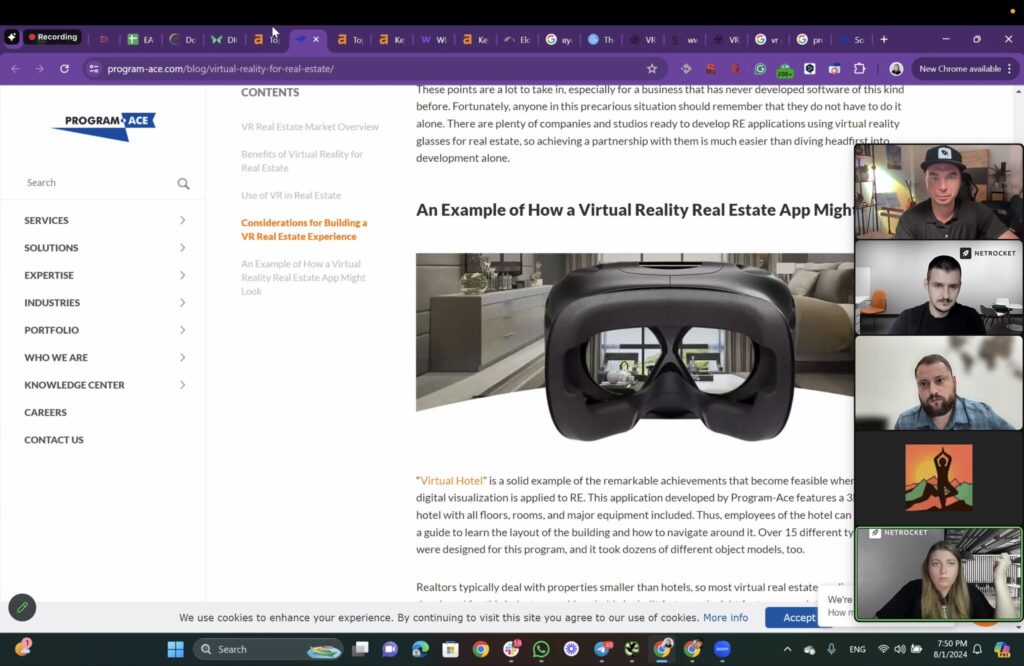Expand the SERVICES navigation chevron
The image size is (1024, 666).
183,220
